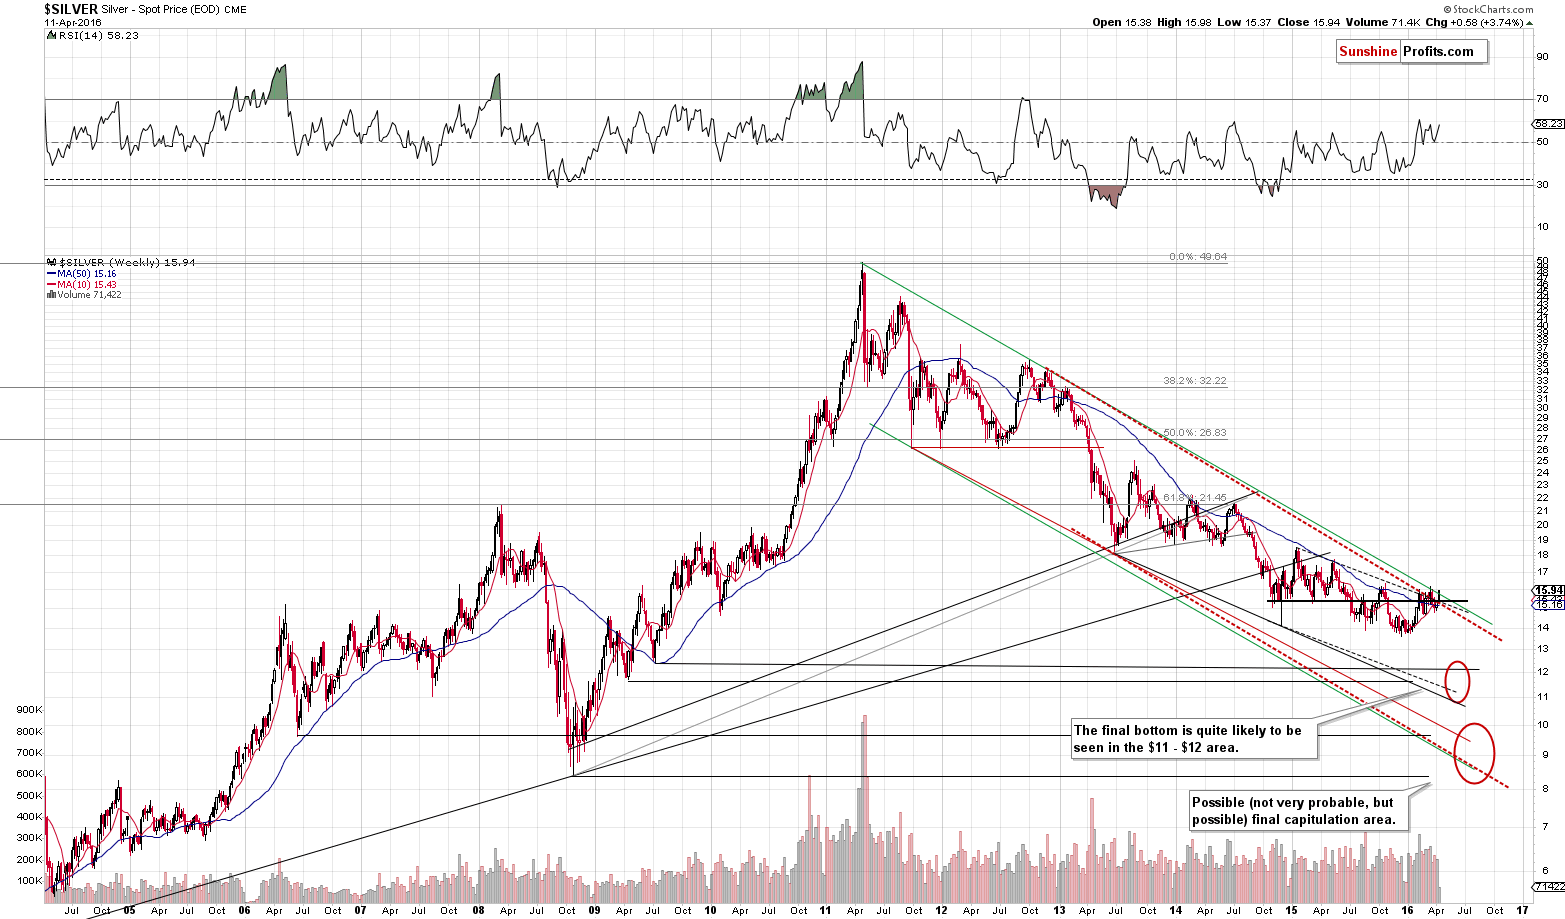Click the $SILVER ticker title
This screenshot has height=919, width=1565.
(x=71, y=9)
